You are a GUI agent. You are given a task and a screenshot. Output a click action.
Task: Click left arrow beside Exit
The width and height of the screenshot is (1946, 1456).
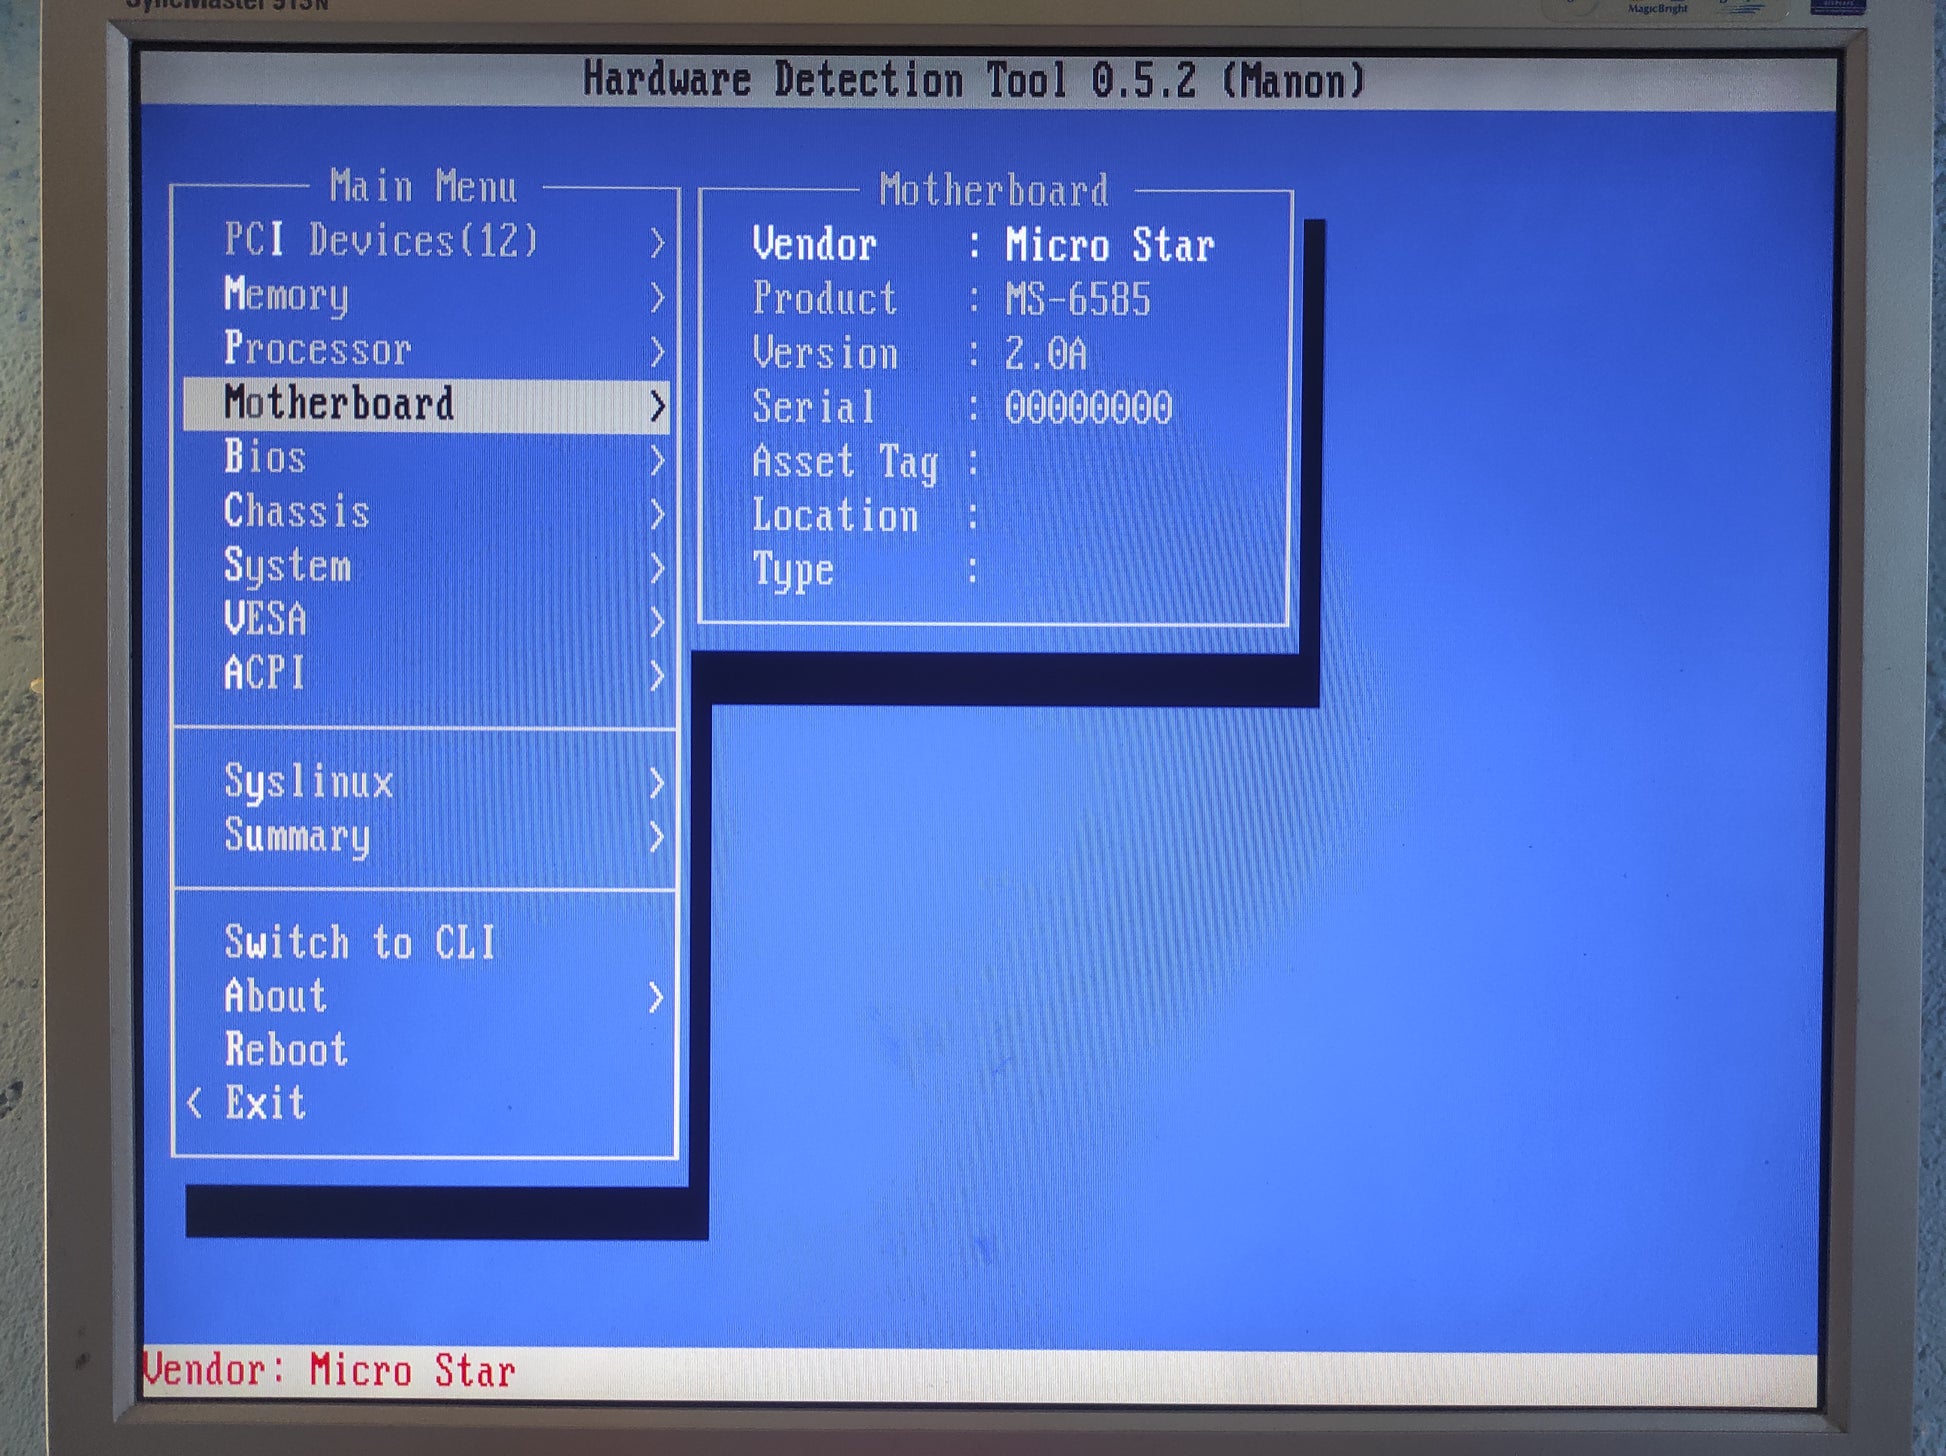195,1104
